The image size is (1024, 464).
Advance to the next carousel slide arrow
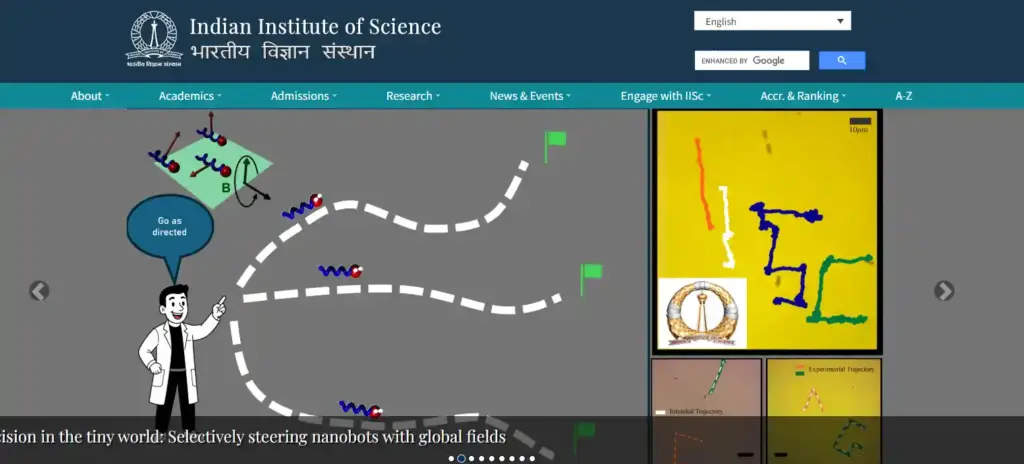tap(943, 291)
